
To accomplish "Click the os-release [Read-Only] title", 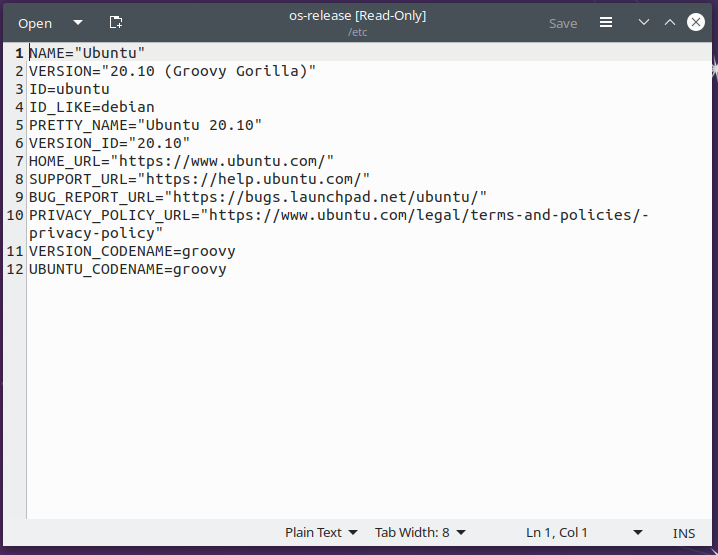I will [358, 16].
